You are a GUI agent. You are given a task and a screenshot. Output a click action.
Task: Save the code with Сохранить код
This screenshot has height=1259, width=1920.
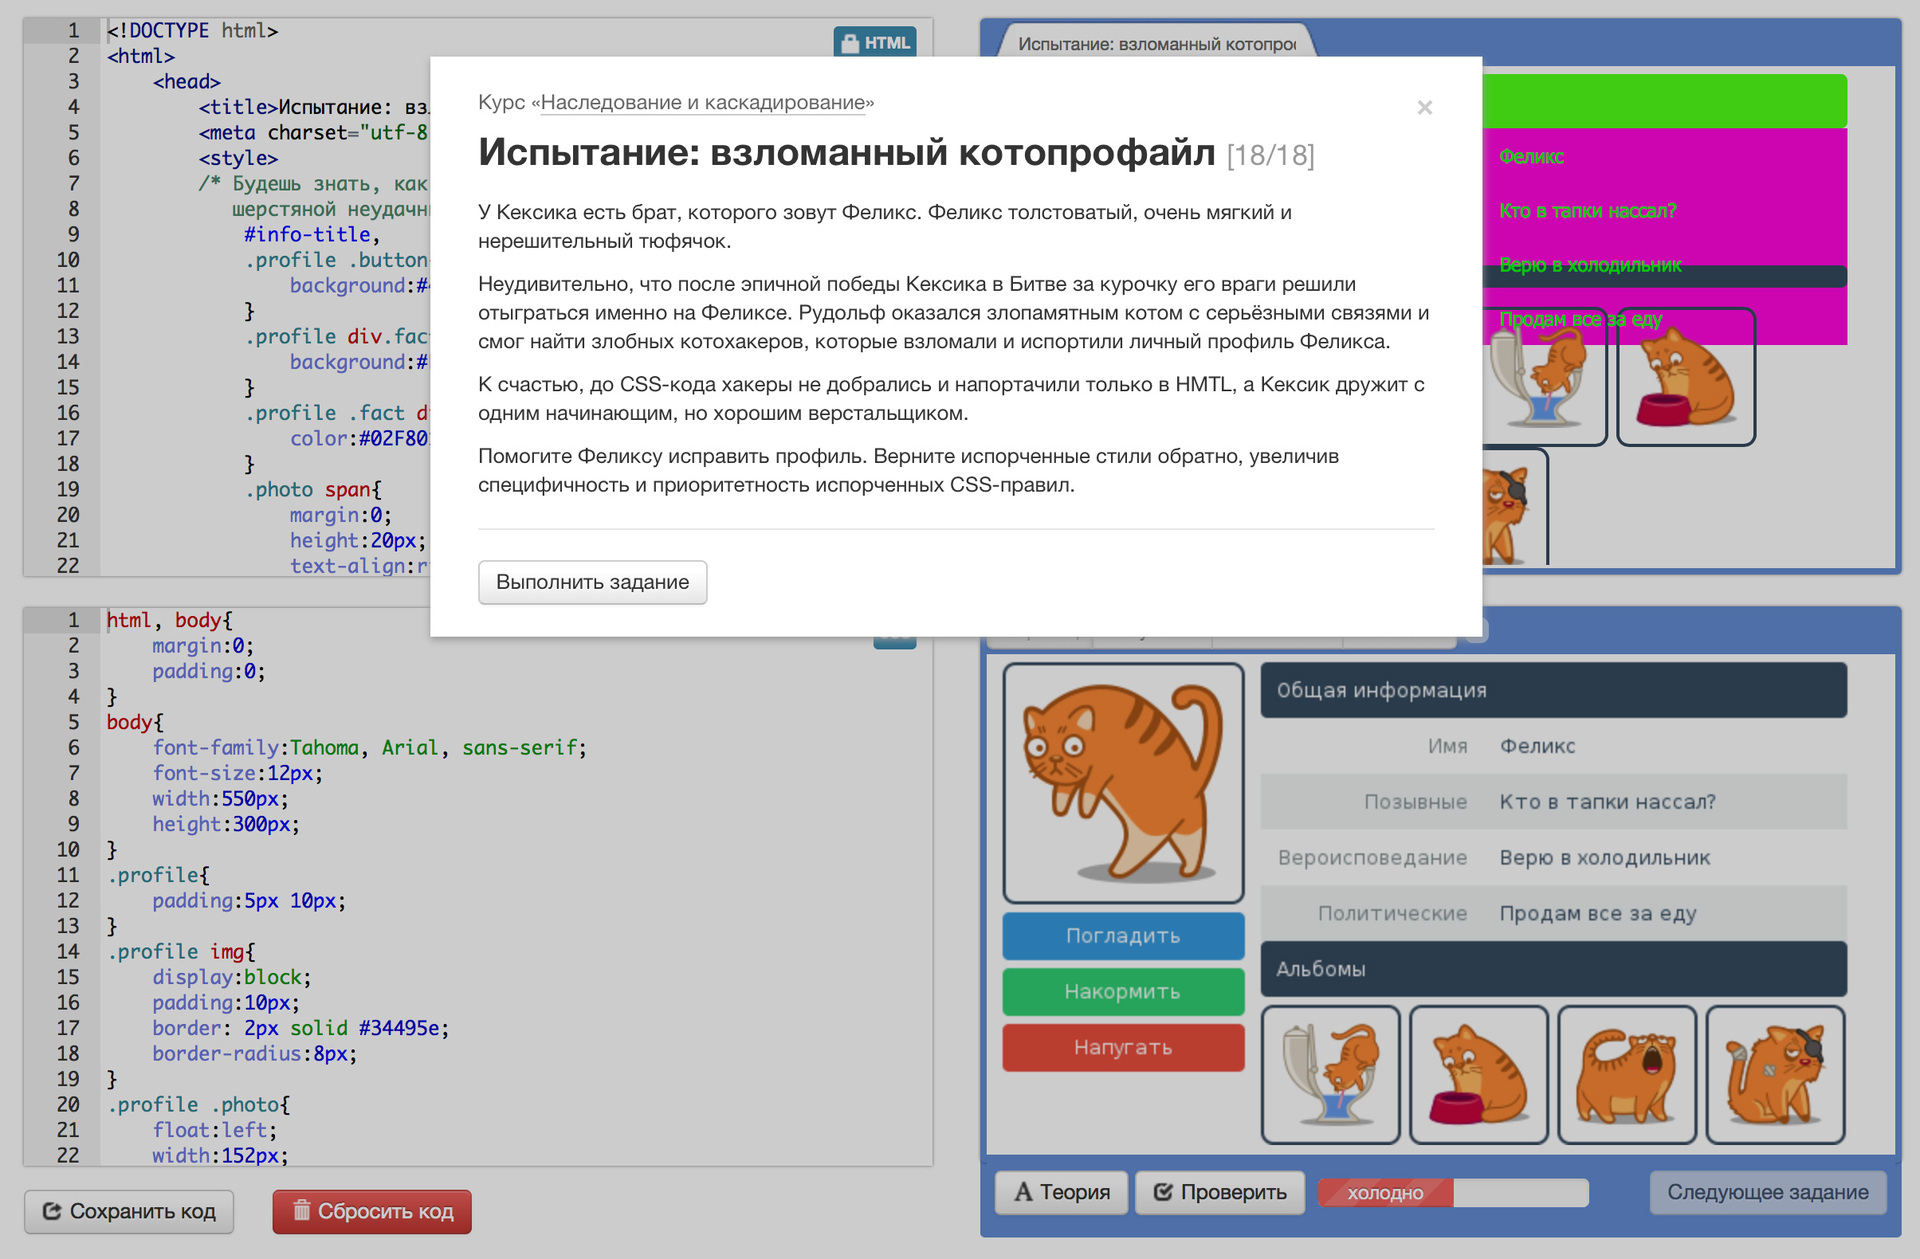tap(129, 1211)
